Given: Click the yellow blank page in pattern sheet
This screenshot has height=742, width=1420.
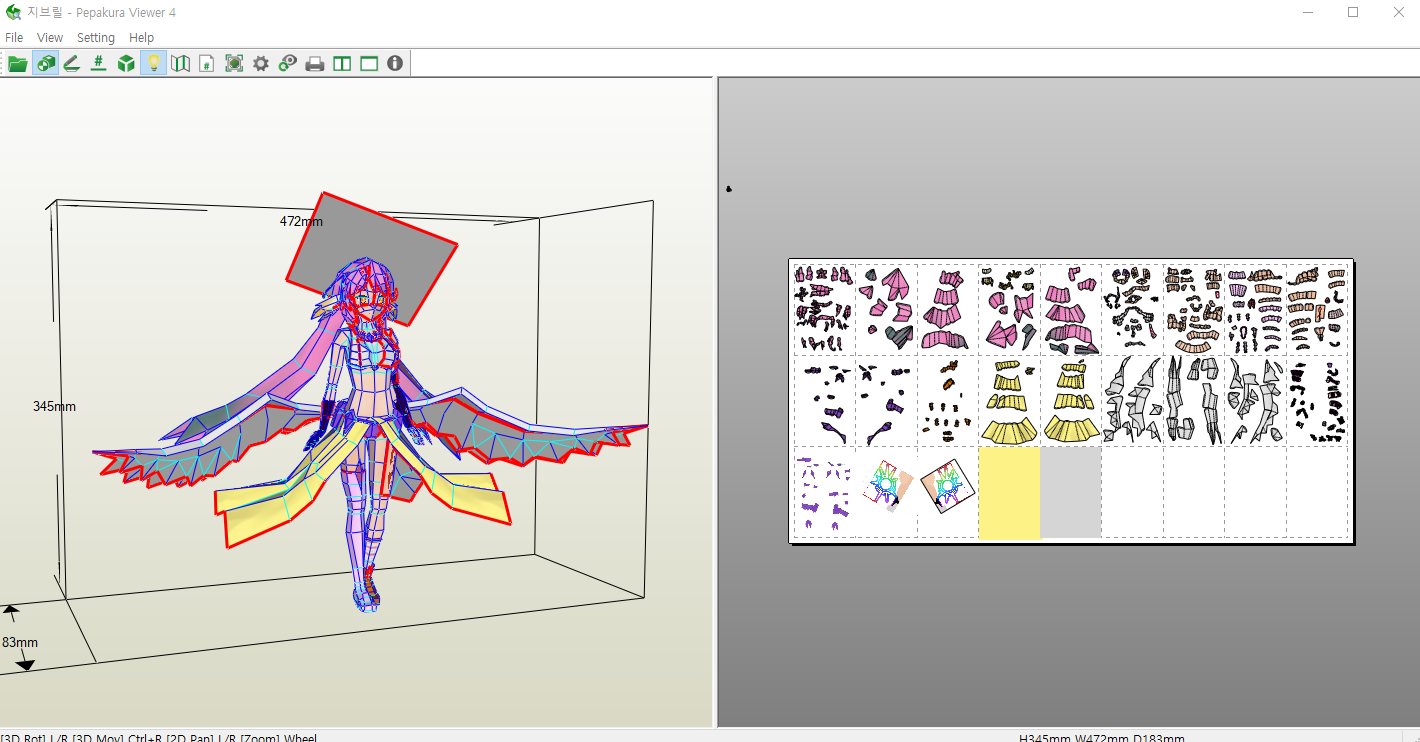Looking at the screenshot, I should (1009, 492).
